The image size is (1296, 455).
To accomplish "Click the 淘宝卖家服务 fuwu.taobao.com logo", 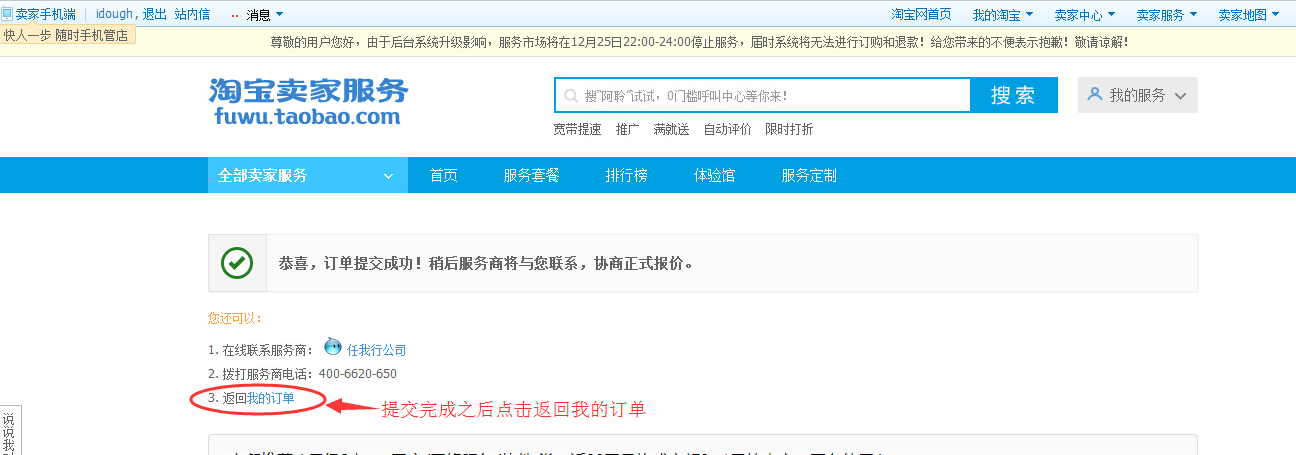I will coord(309,101).
